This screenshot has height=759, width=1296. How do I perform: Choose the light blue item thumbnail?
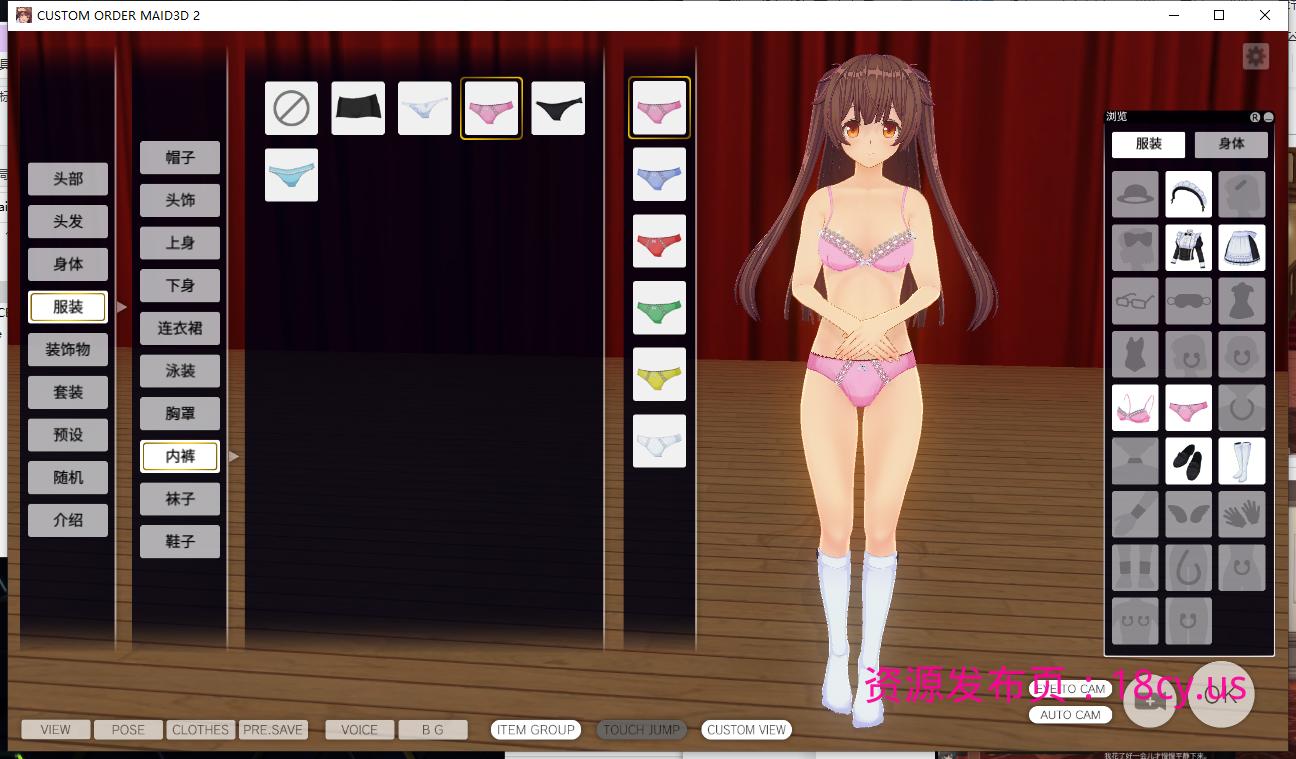coord(291,175)
